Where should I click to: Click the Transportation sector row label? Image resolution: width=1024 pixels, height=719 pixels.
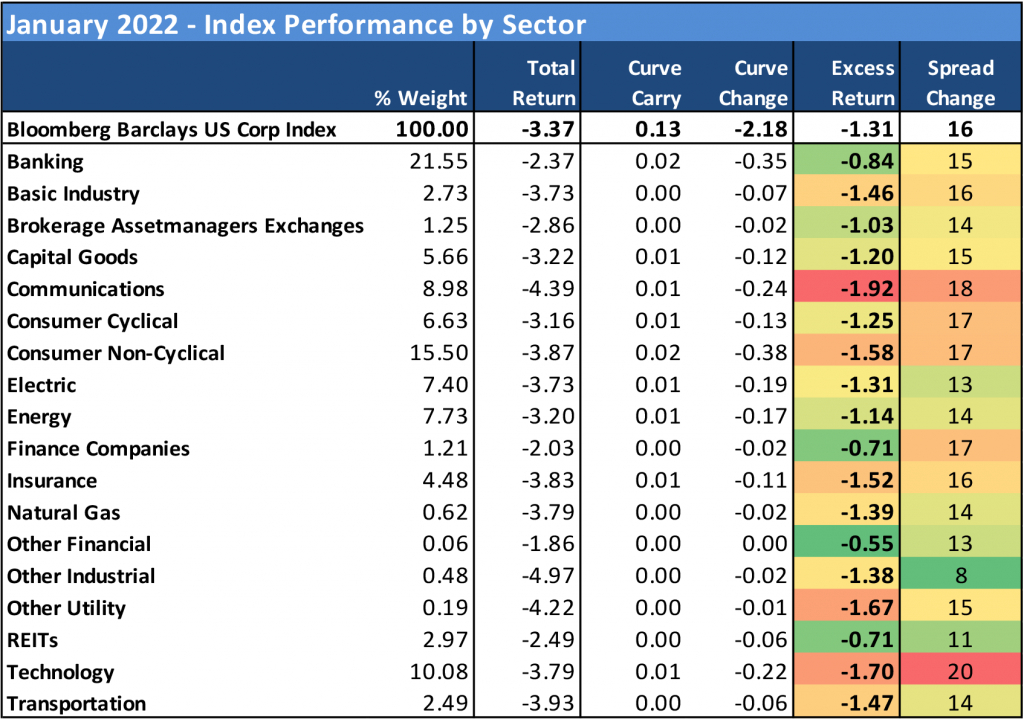[x=75, y=704]
